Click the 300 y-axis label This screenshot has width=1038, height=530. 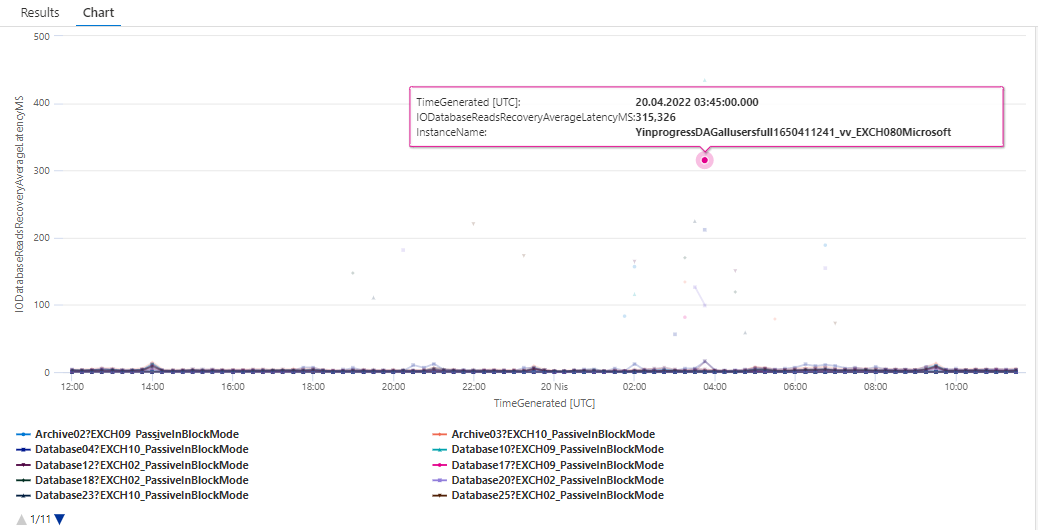click(41, 171)
